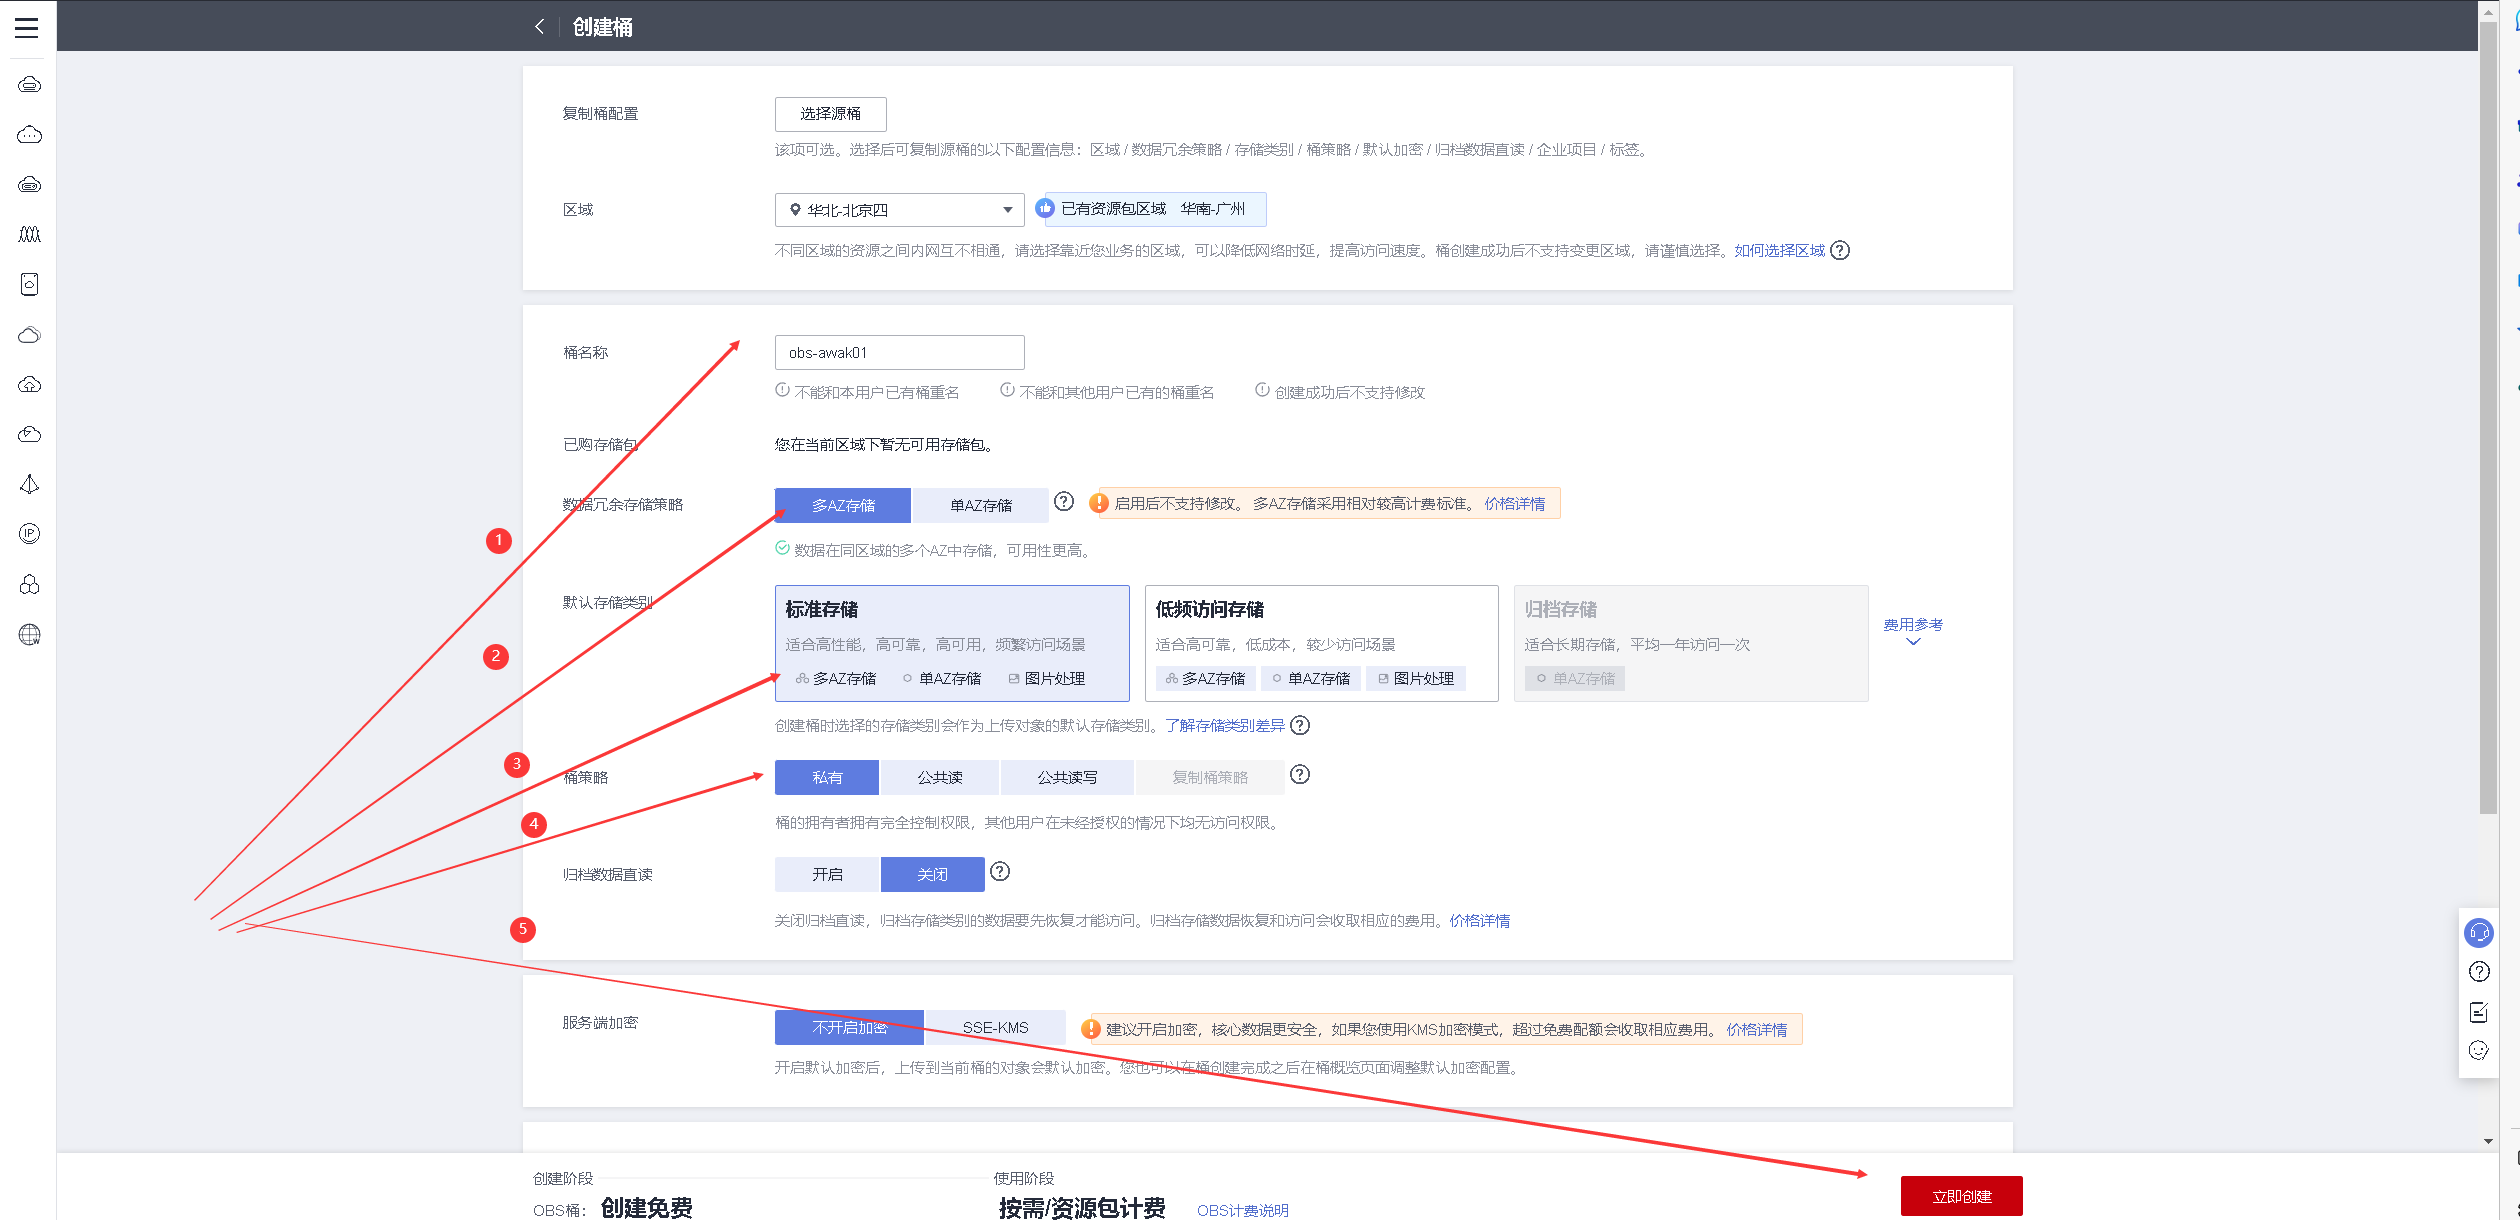This screenshot has height=1220, width=2520.
Task: Click the help icon beside 单AZ存储 button
Action: click(1064, 502)
